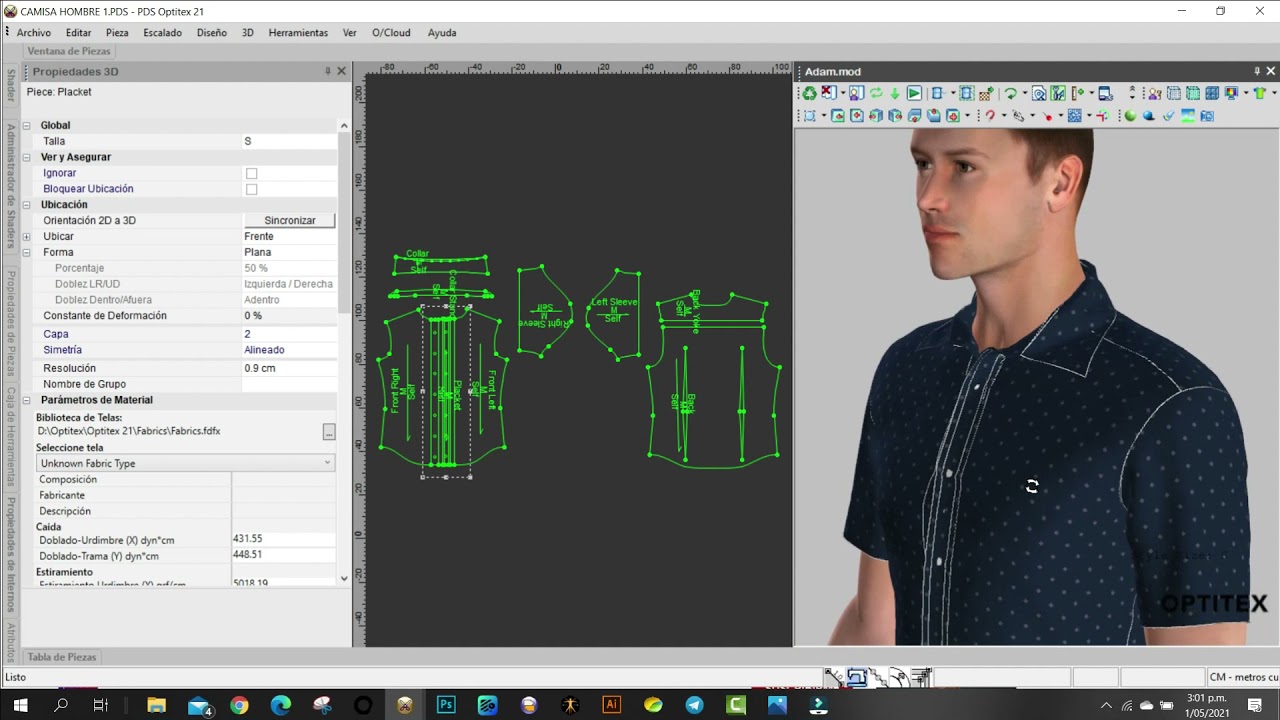Pin the Adam.mod 3D window
This screenshot has width=1280, height=720.
[1257, 71]
